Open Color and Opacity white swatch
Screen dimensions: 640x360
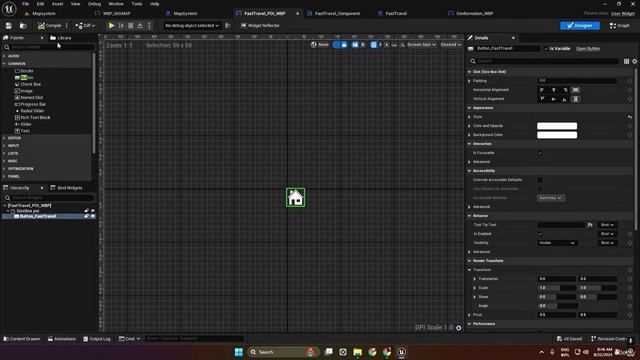tap(557, 126)
